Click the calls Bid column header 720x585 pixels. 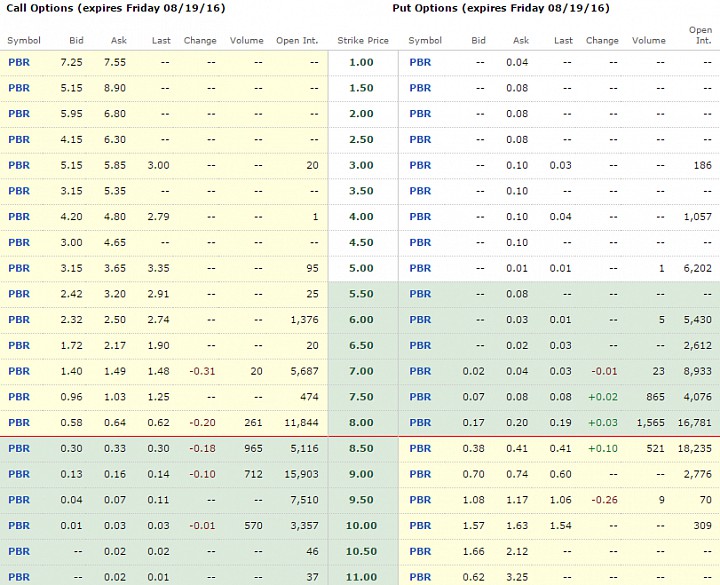click(76, 40)
